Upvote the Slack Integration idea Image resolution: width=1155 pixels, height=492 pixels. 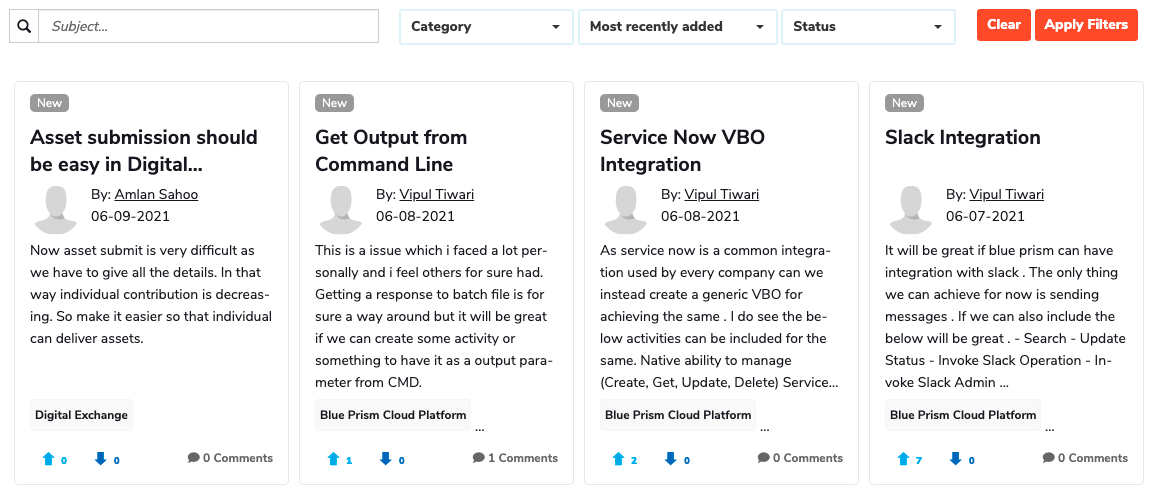[904, 459]
